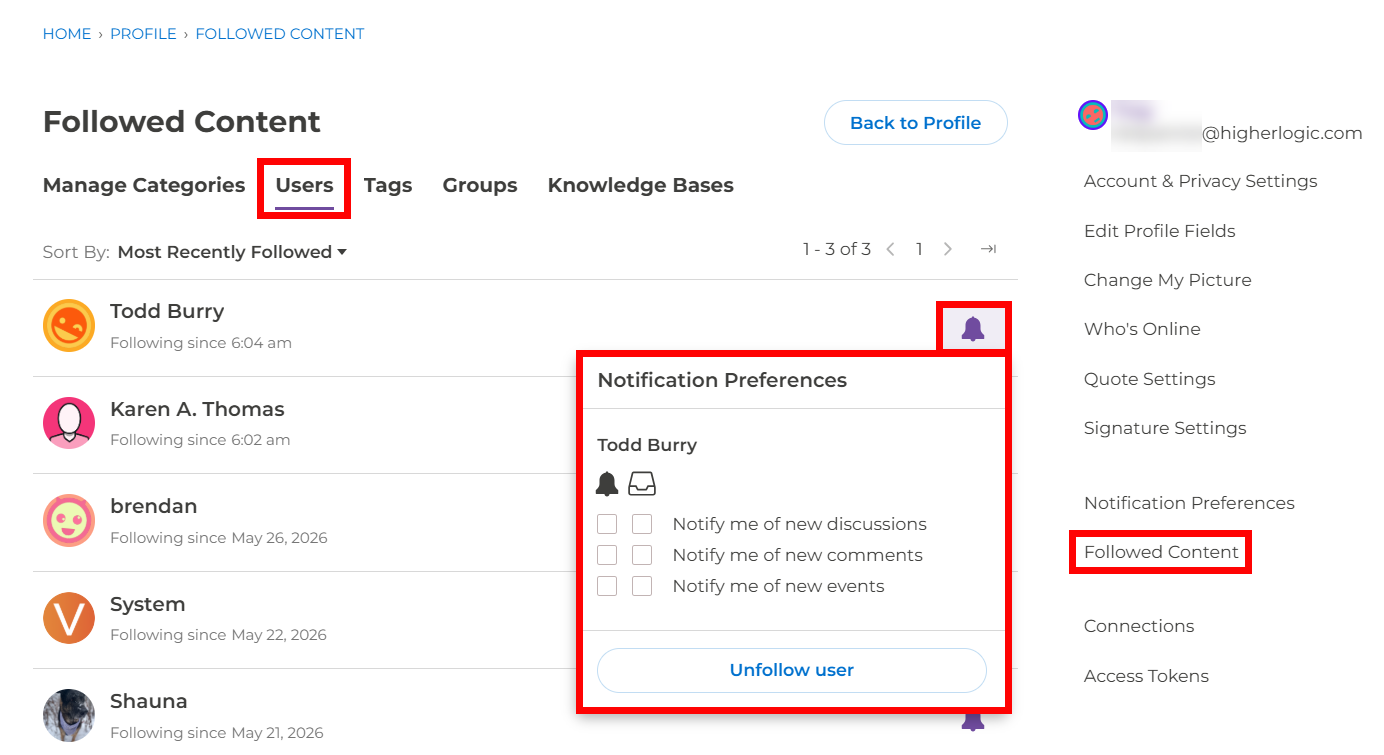The height and width of the screenshot is (755, 1384).
Task: Select the Users tab
Action: coord(304,185)
